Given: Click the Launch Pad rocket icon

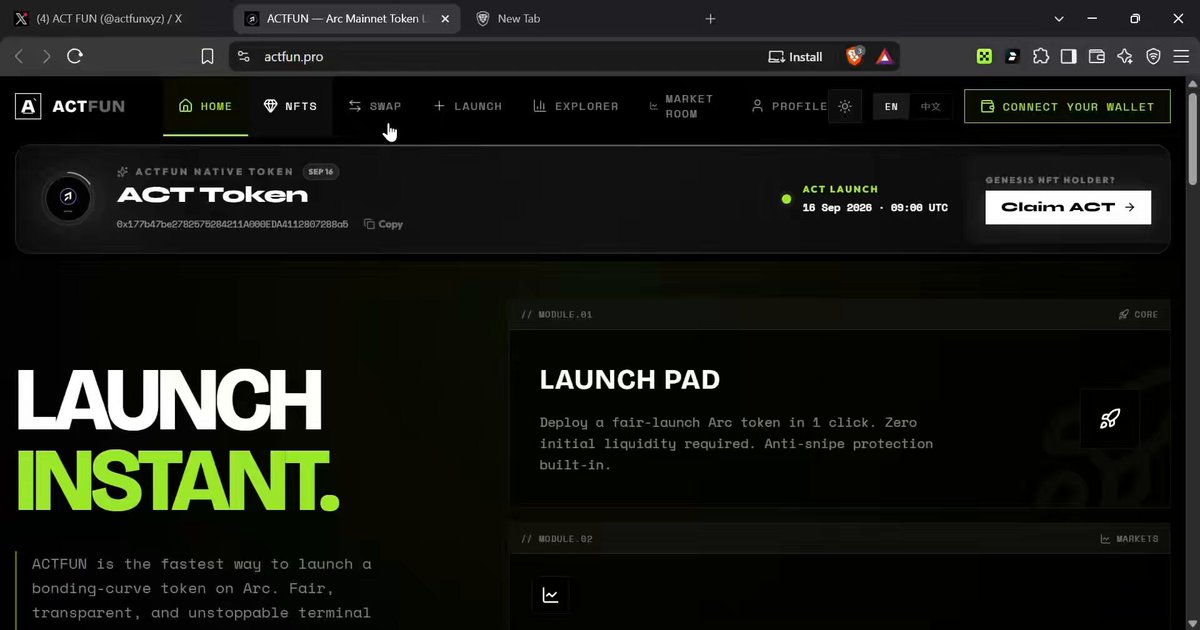Looking at the screenshot, I should (x=1109, y=419).
